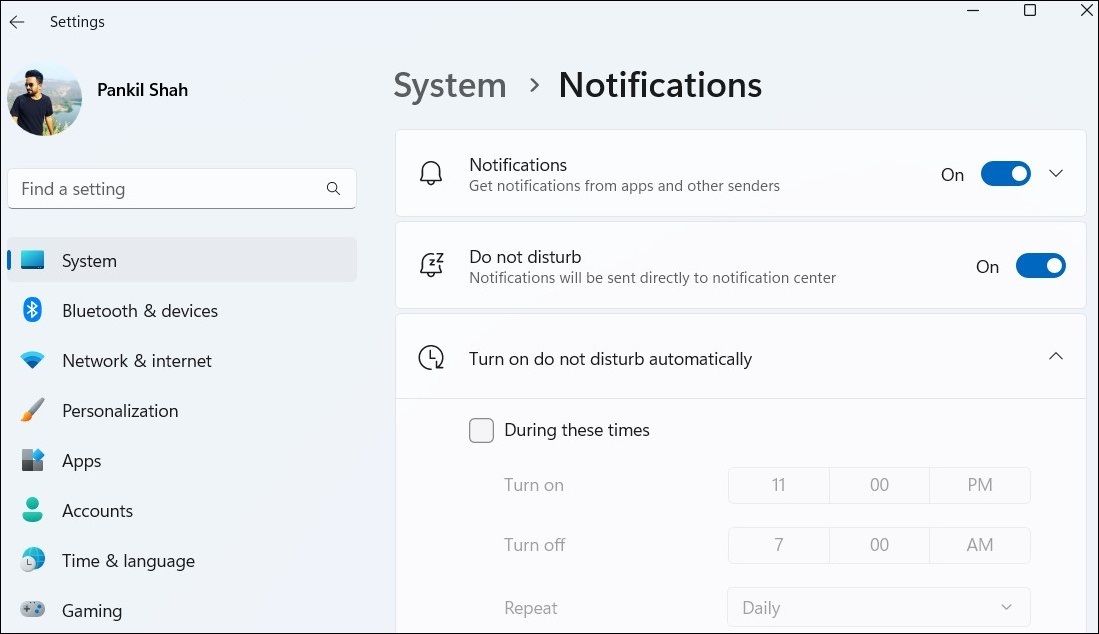Open the Repeat dropdown set to Daily

(877, 607)
